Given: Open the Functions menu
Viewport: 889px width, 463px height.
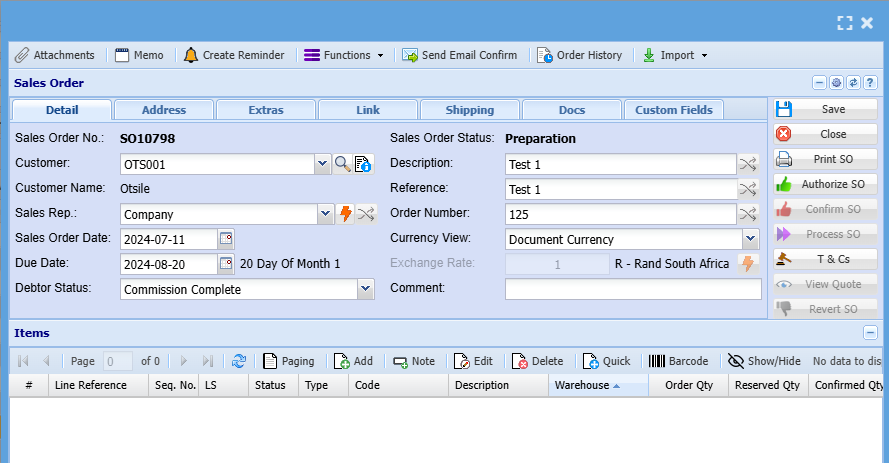Looking at the screenshot, I should pos(344,55).
